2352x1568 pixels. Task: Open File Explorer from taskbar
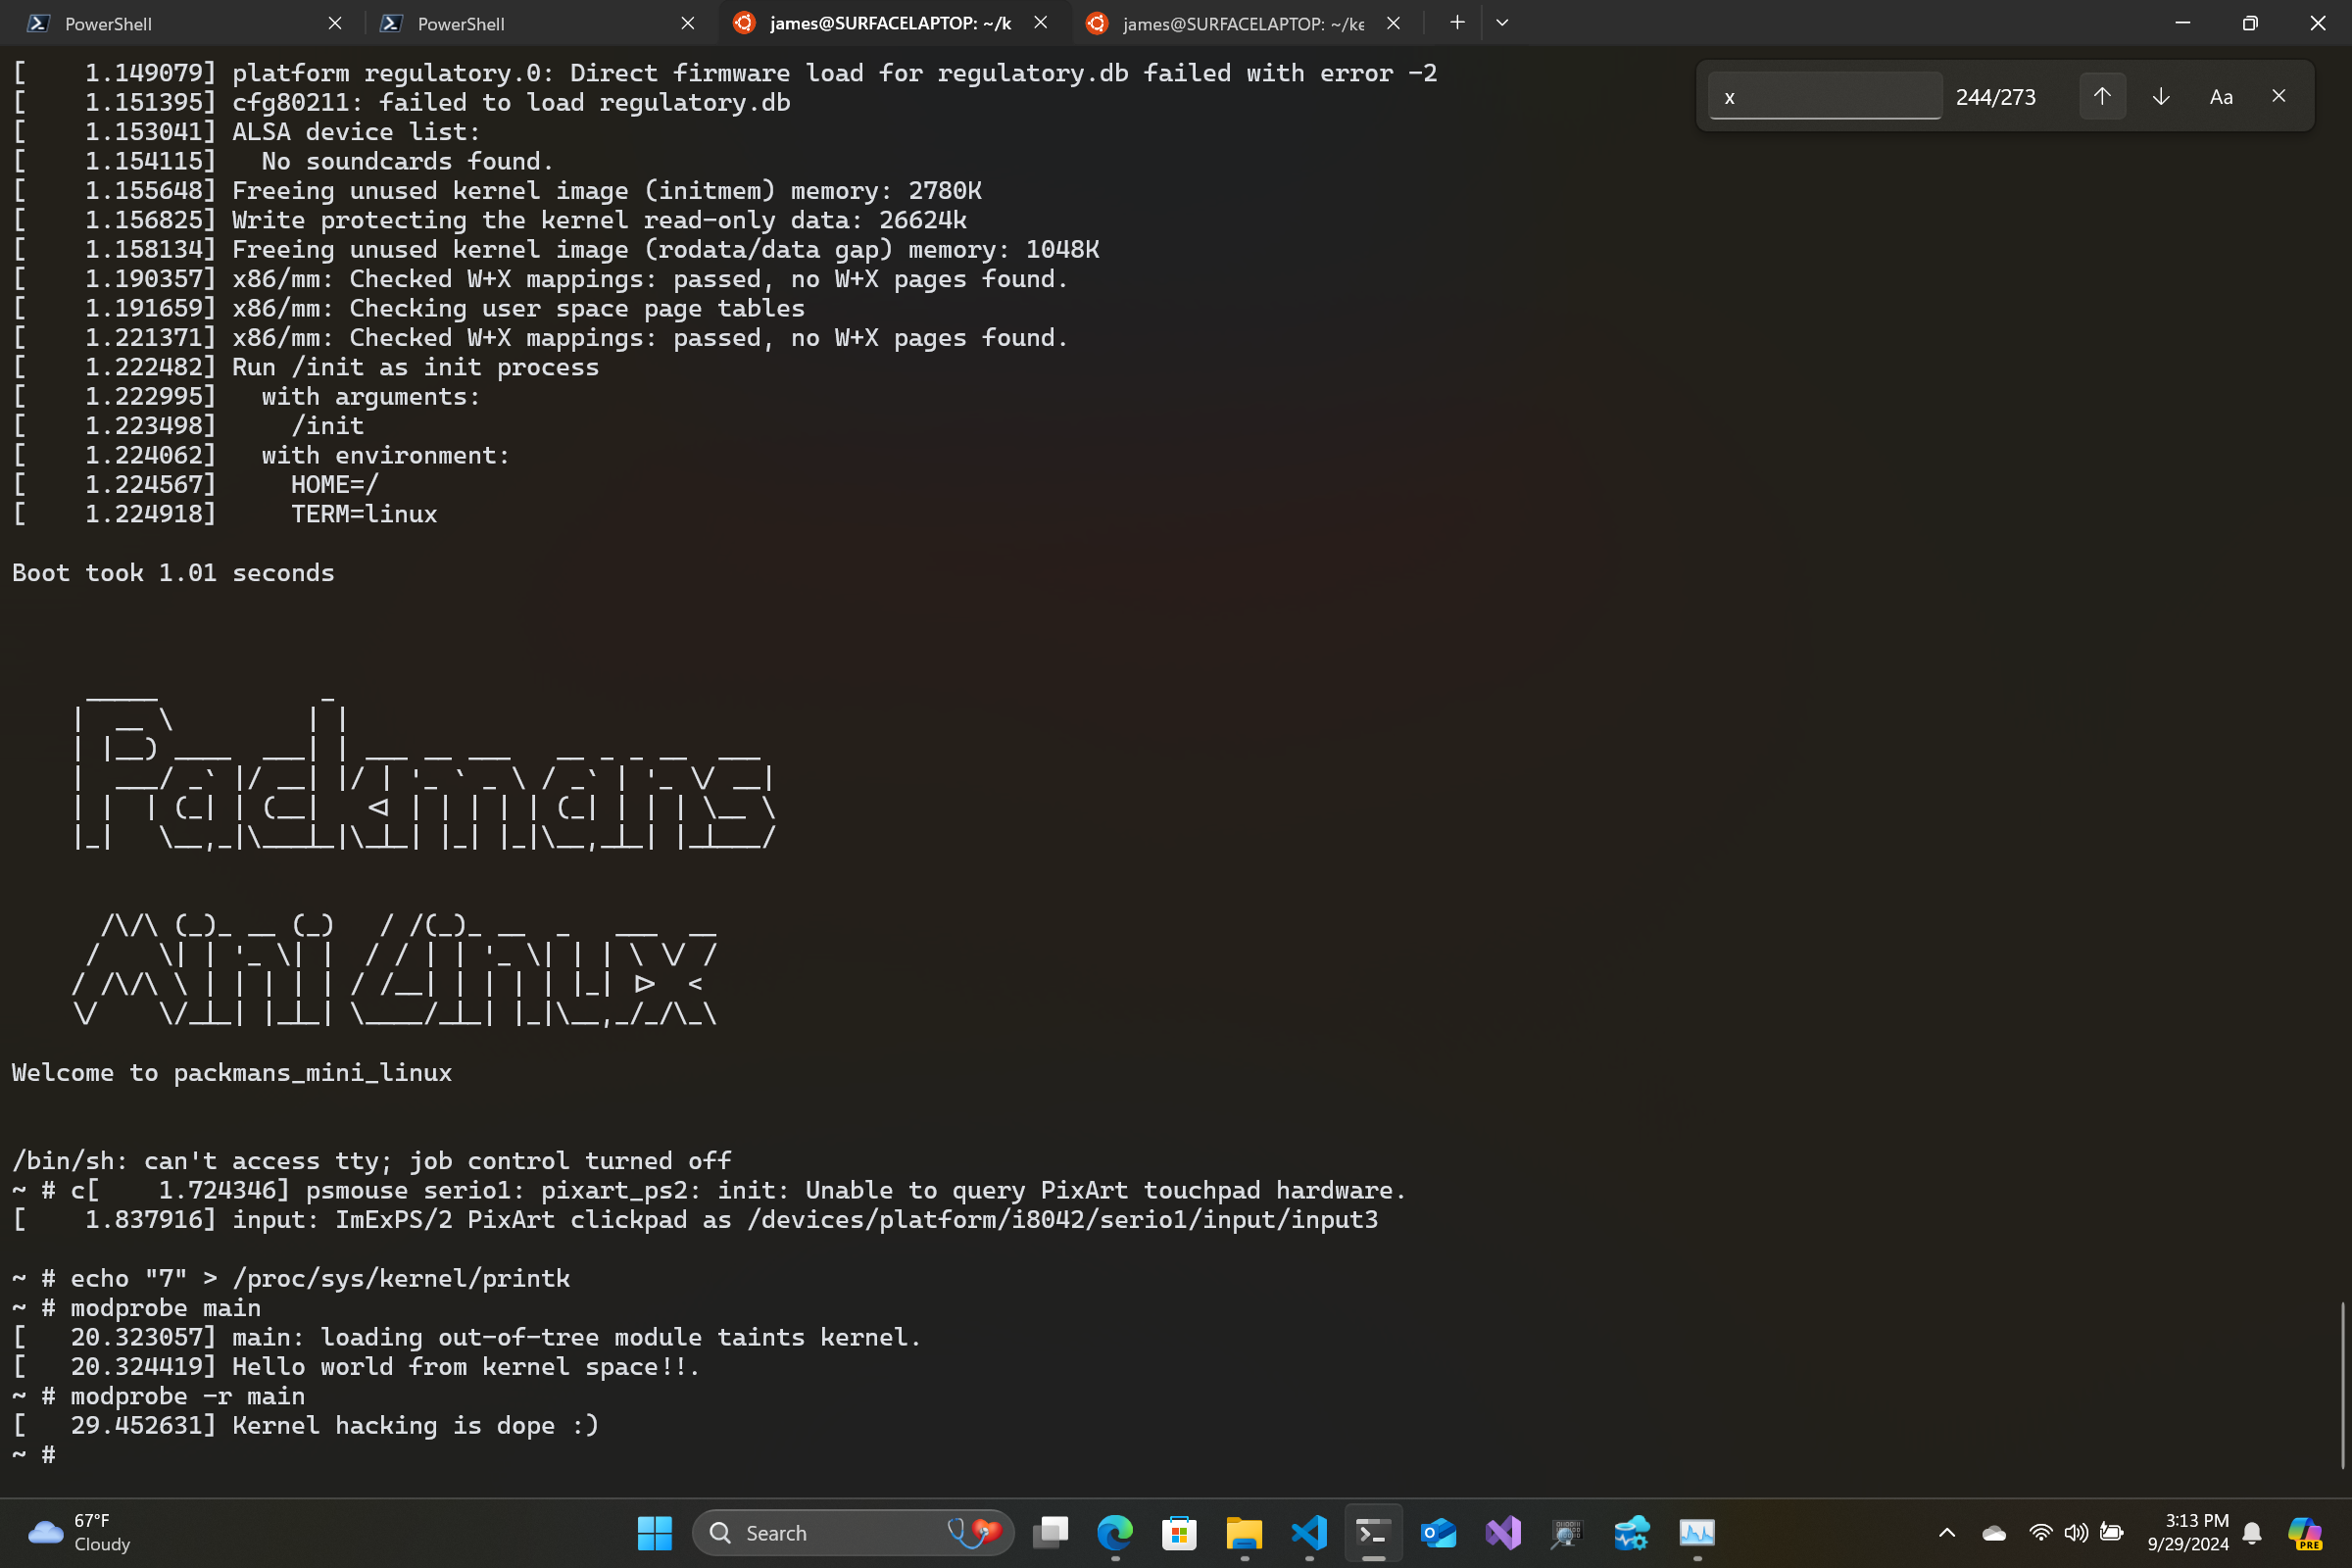point(1244,1532)
